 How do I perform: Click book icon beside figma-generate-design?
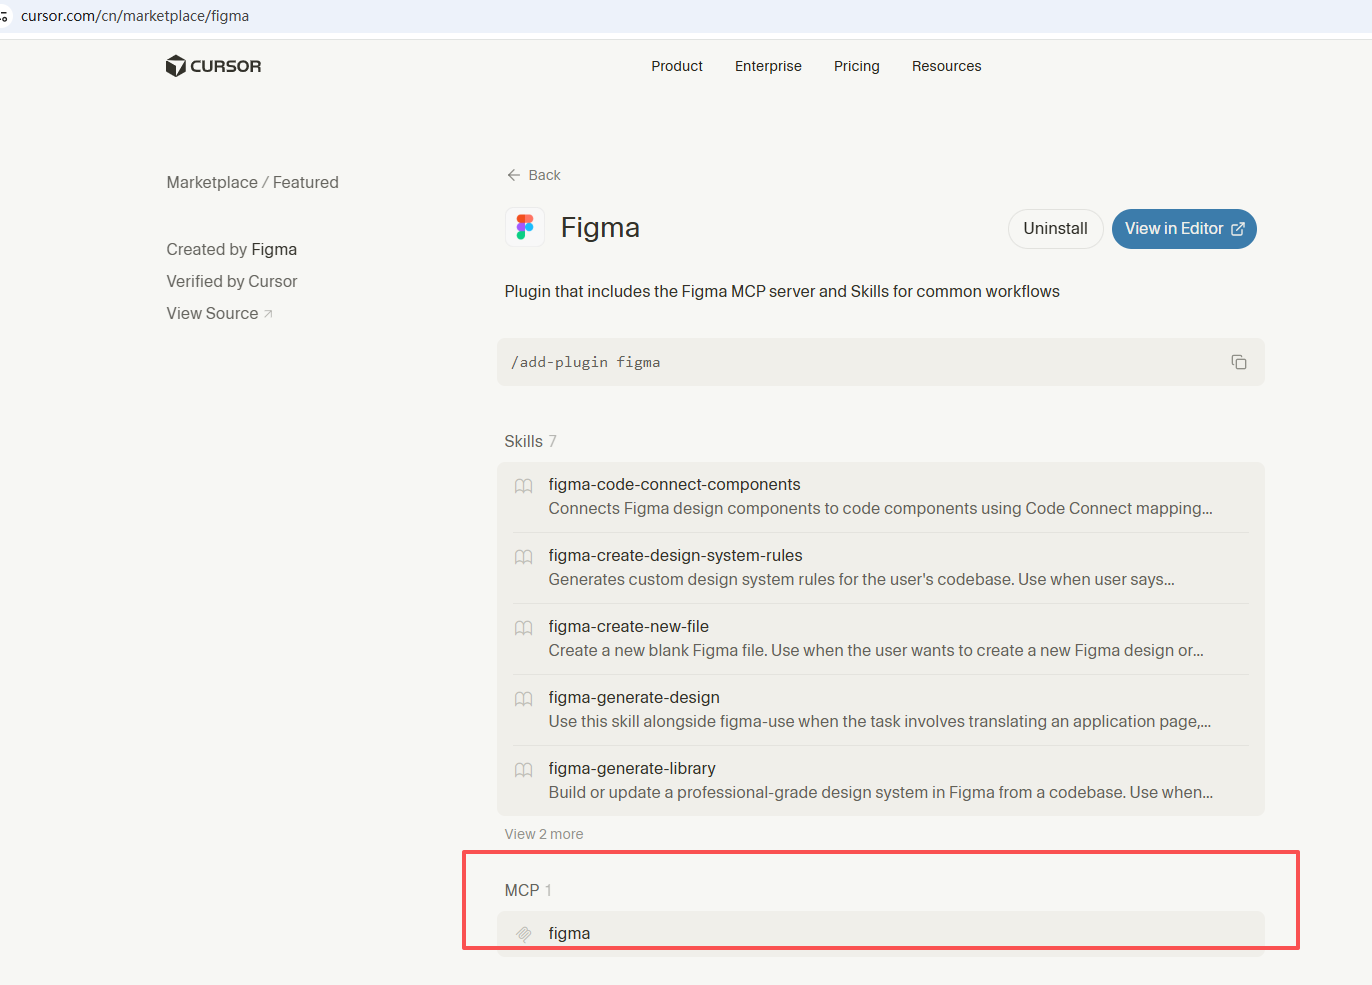[x=523, y=699]
